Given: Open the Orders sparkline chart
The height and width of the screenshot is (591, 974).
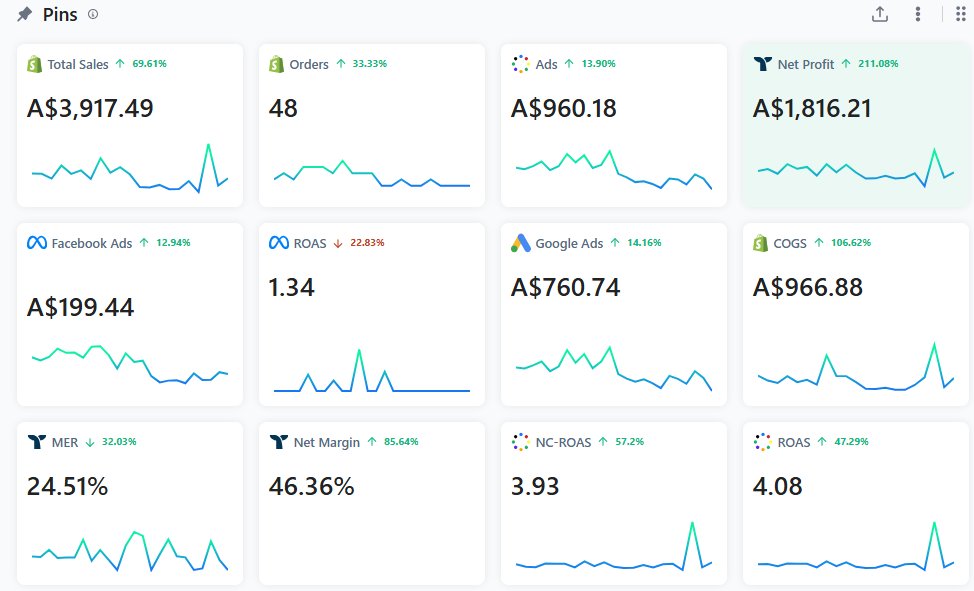Looking at the screenshot, I should pyautogui.click(x=371, y=173).
